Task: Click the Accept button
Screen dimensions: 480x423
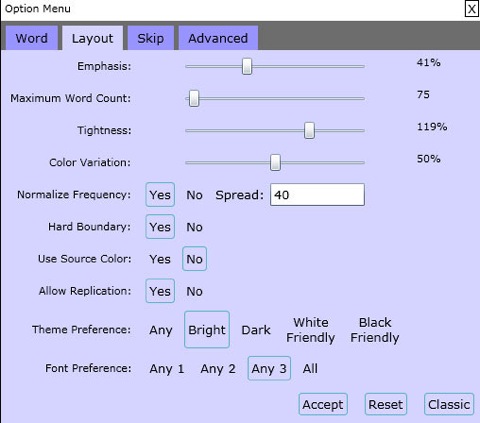Action: [x=323, y=404]
